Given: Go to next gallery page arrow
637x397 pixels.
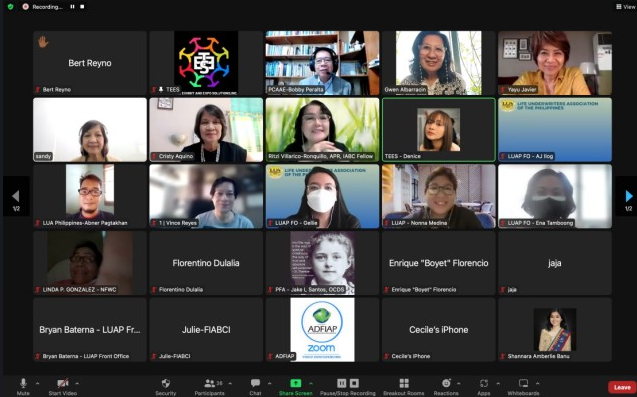Looking at the screenshot, I should click(628, 196).
